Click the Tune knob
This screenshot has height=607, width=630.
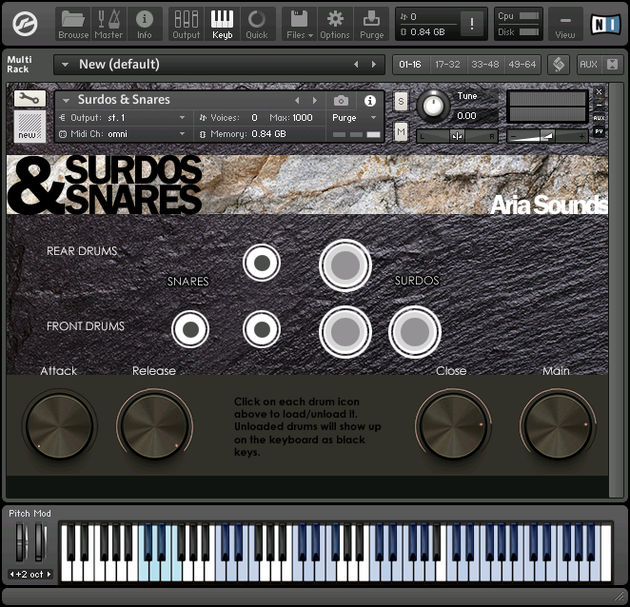(433, 106)
